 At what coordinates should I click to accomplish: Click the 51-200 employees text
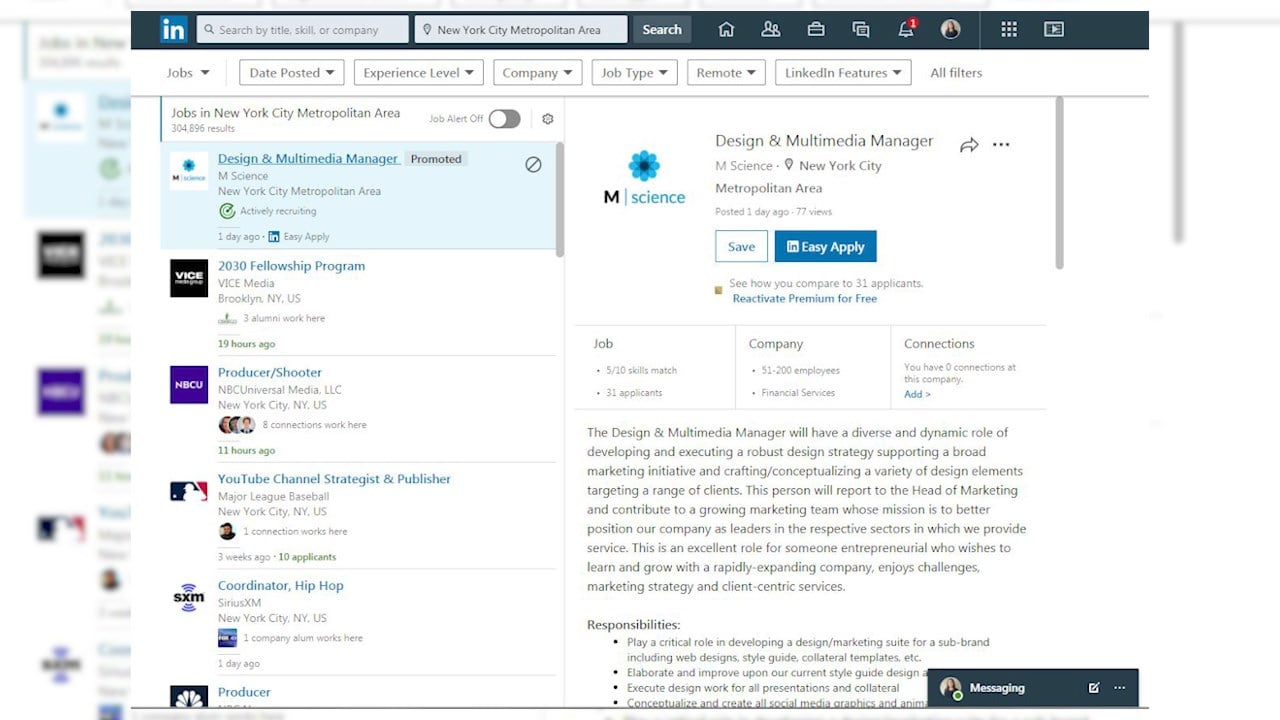pos(800,370)
